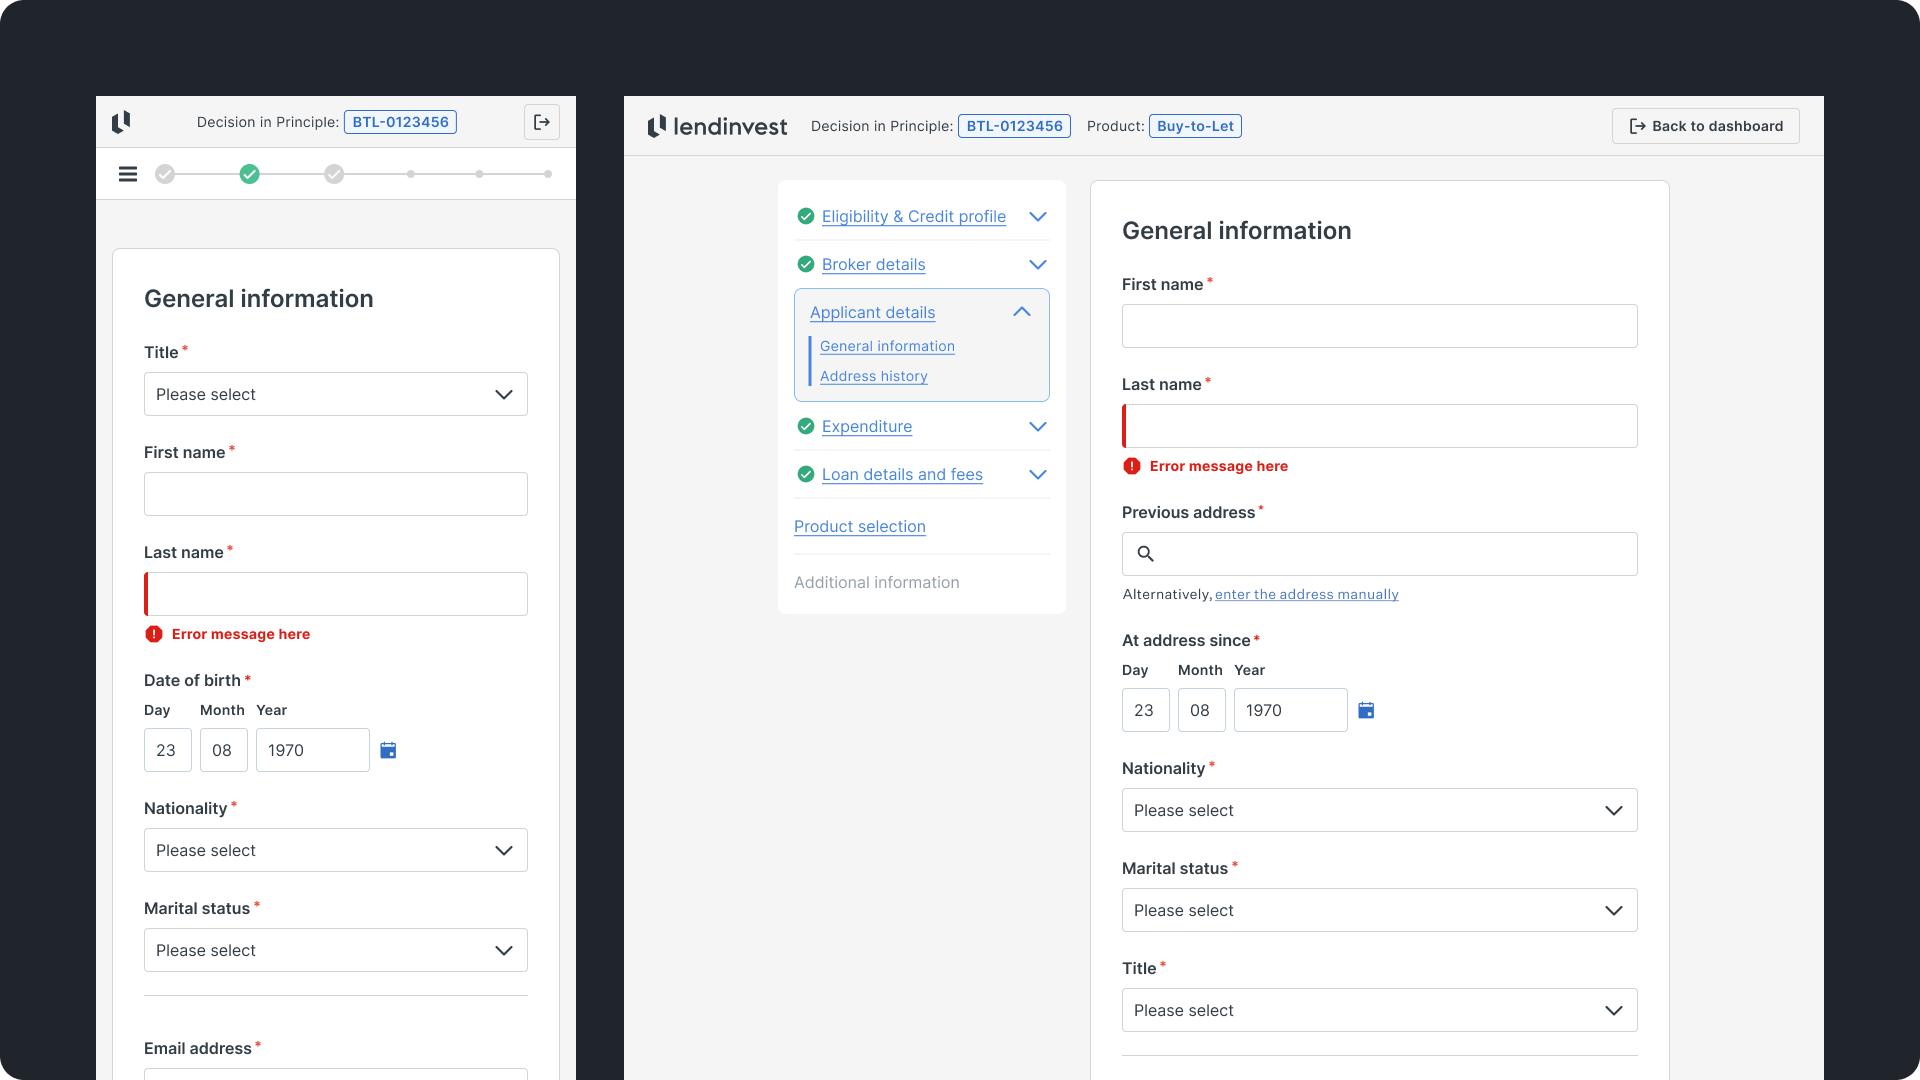This screenshot has width=1920, height=1080.
Task: Click the lendinvest logo in desktop header
Action: 717,126
